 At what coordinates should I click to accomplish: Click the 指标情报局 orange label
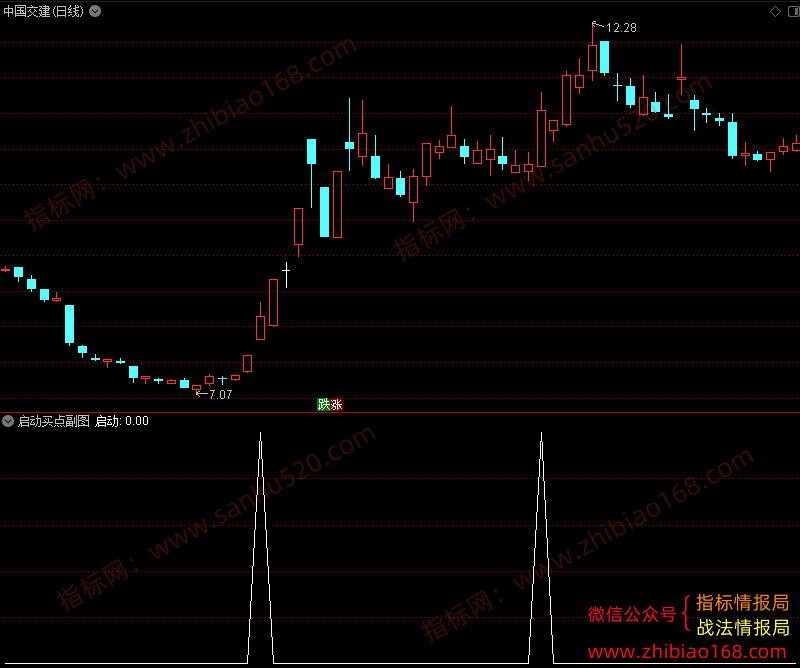coord(742,603)
